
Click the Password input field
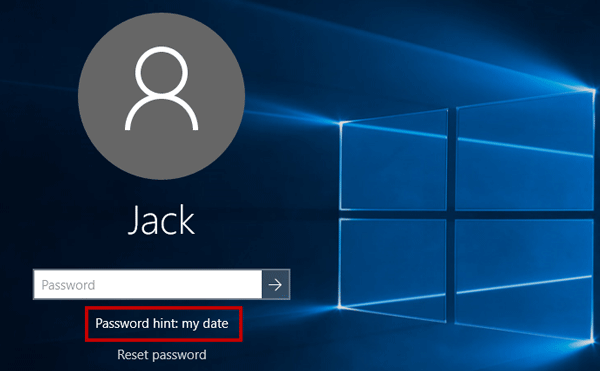click(x=148, y=285)
